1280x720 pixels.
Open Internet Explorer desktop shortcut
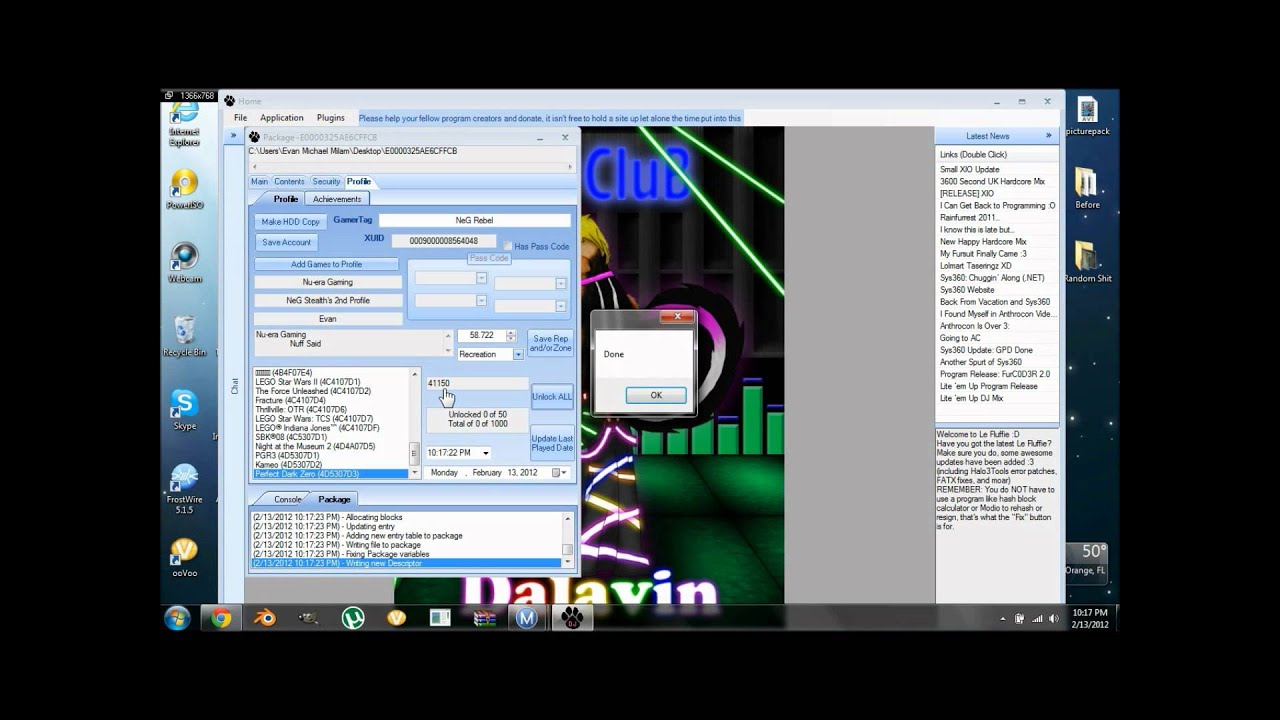coord(184,123)
